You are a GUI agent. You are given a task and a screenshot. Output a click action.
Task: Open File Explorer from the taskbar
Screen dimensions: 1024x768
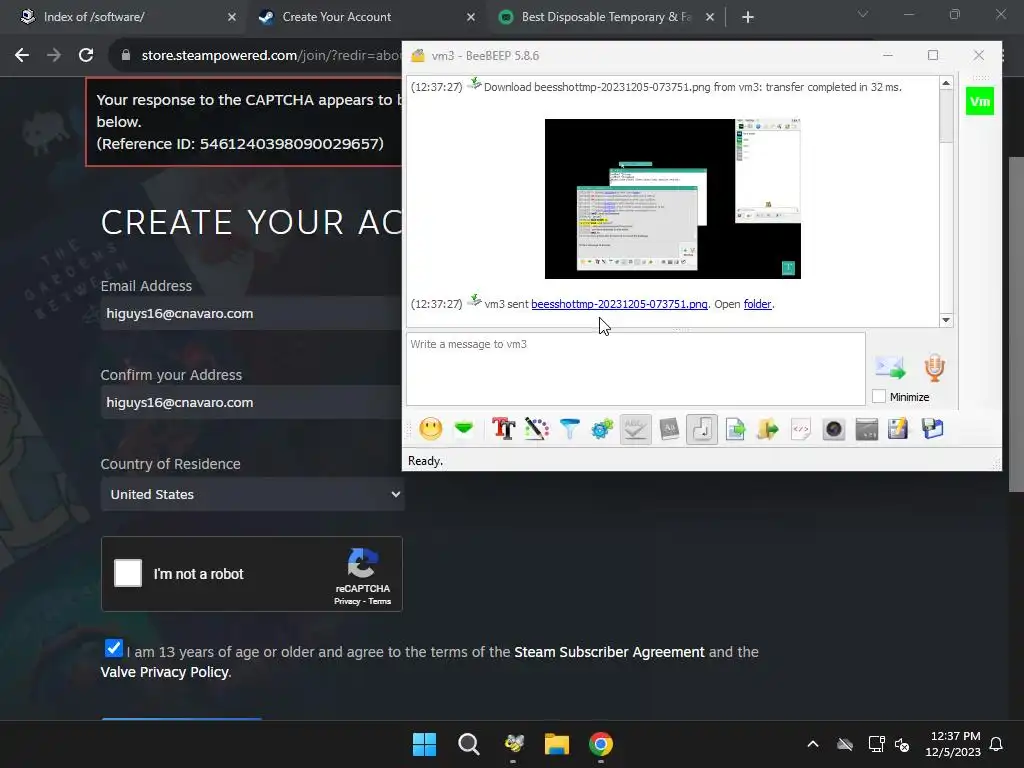[x=557, y=744]
